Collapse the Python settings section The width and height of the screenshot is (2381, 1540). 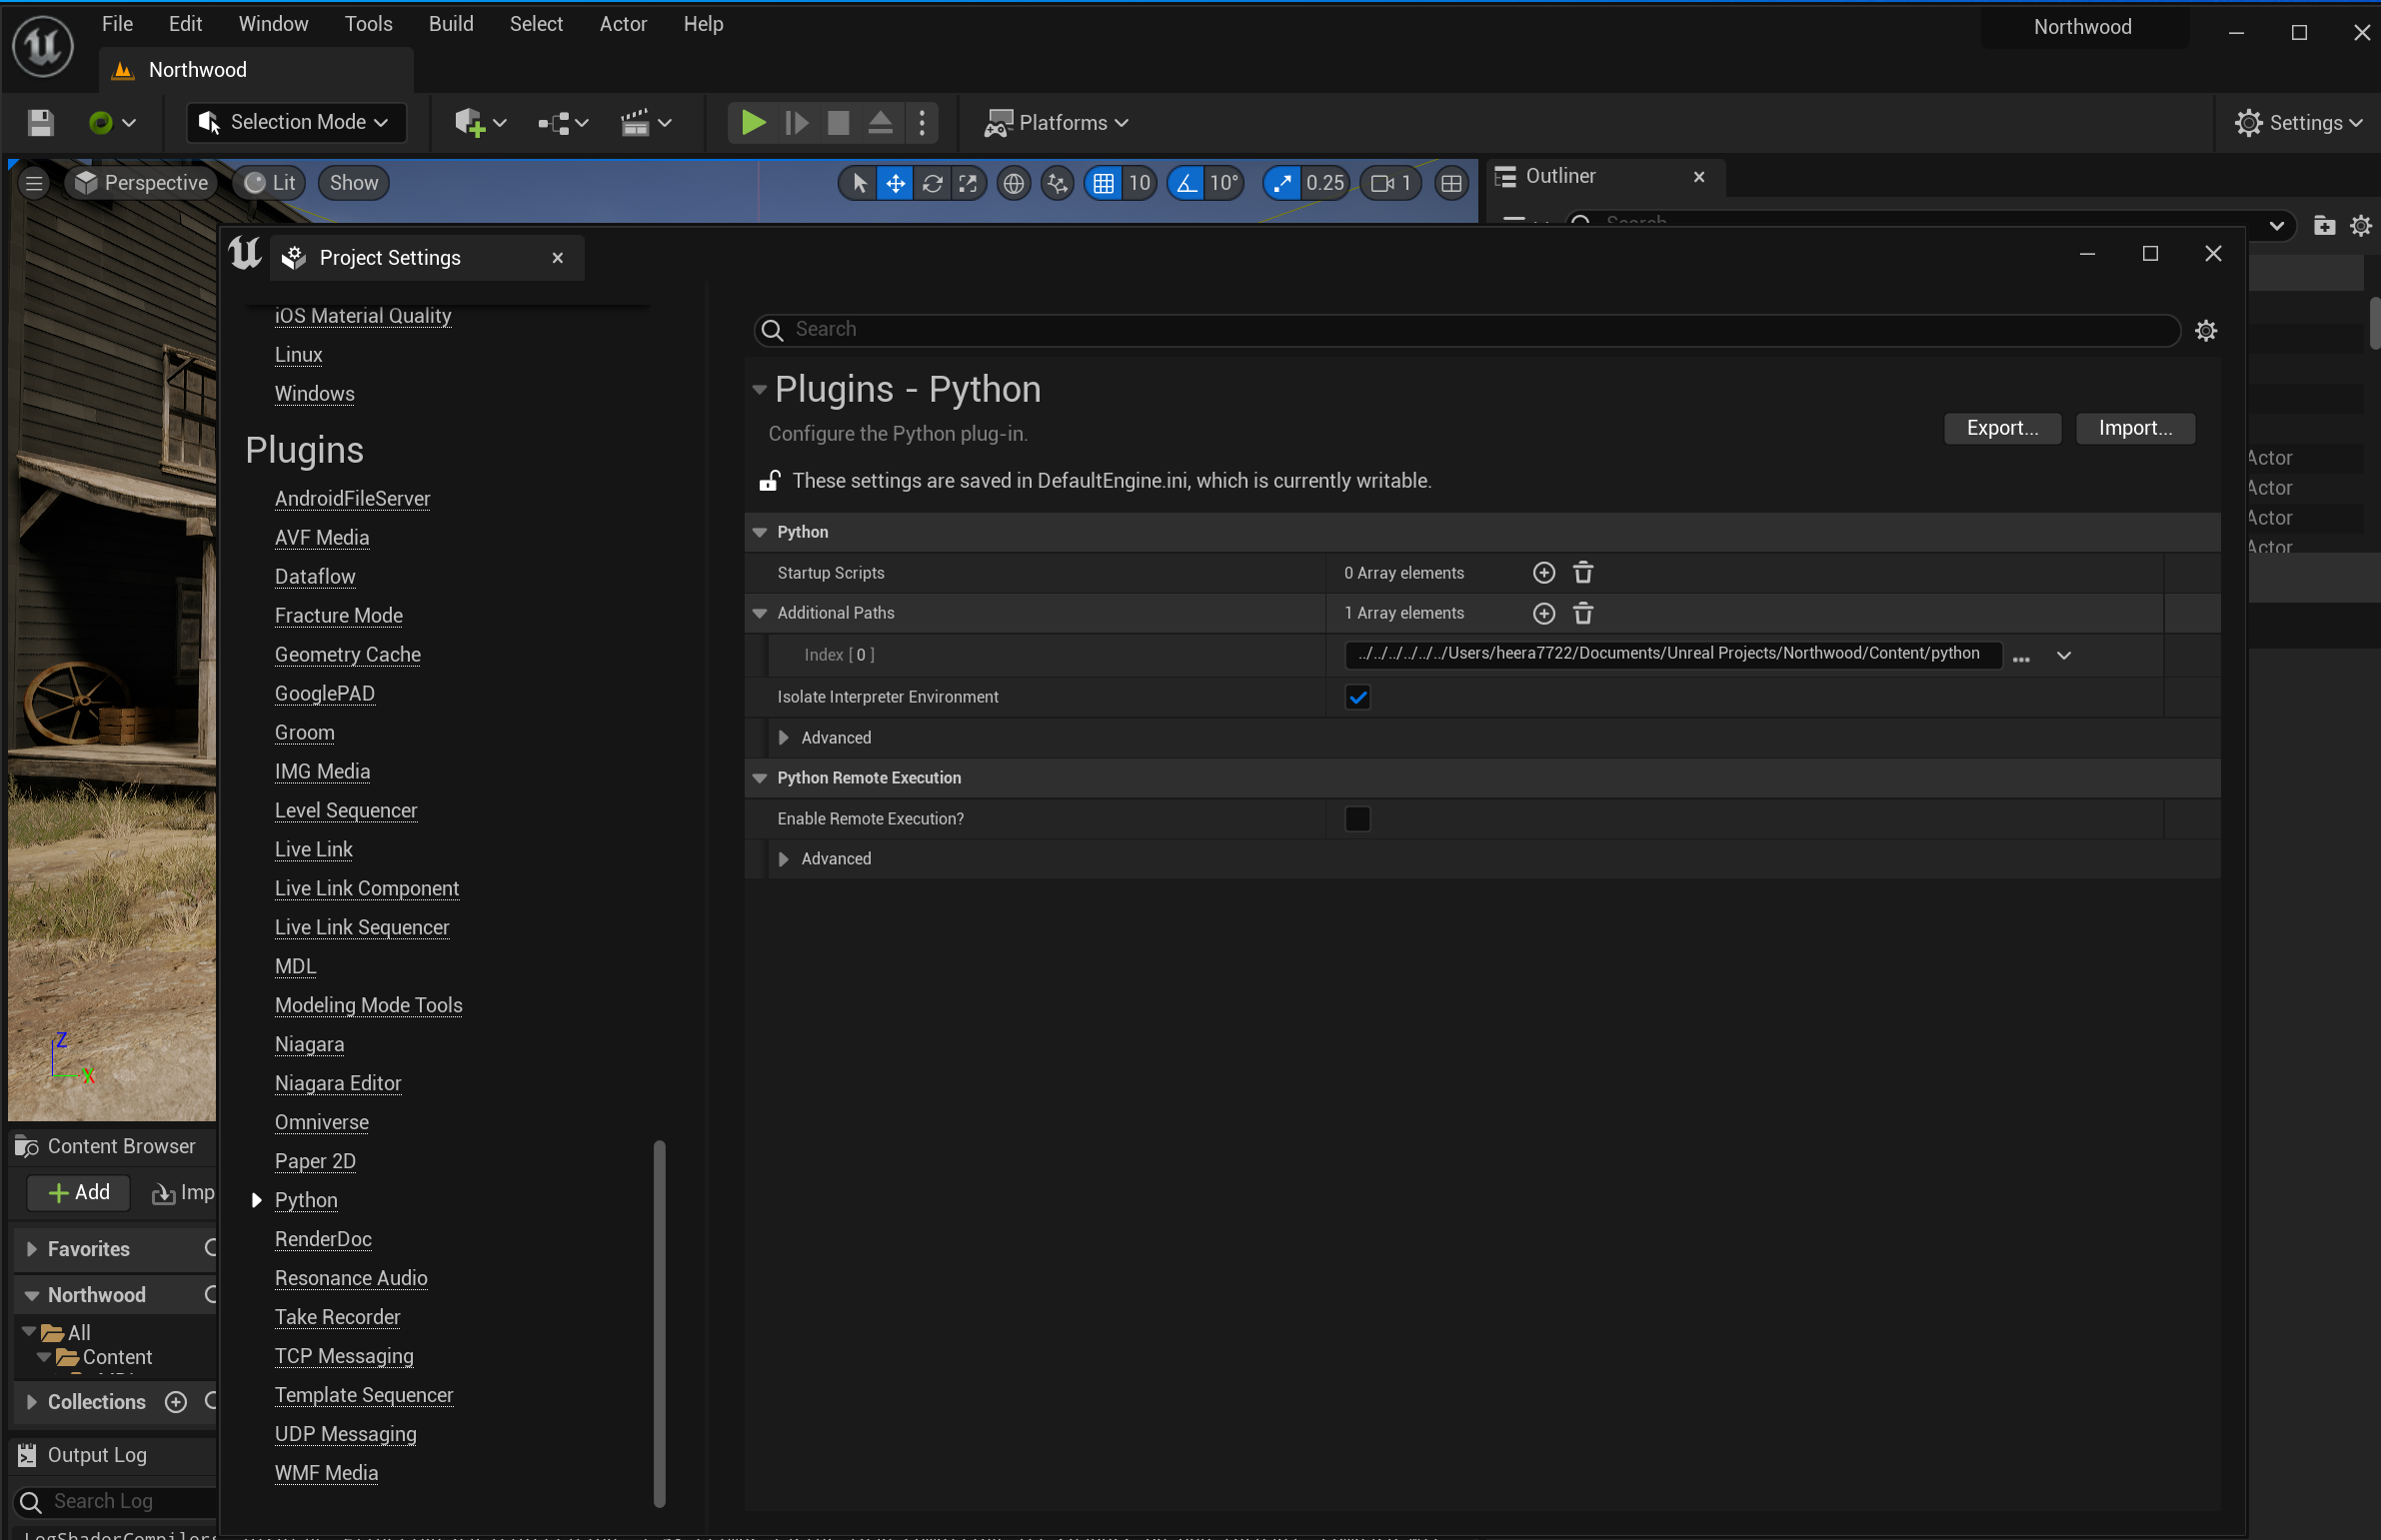759,532
